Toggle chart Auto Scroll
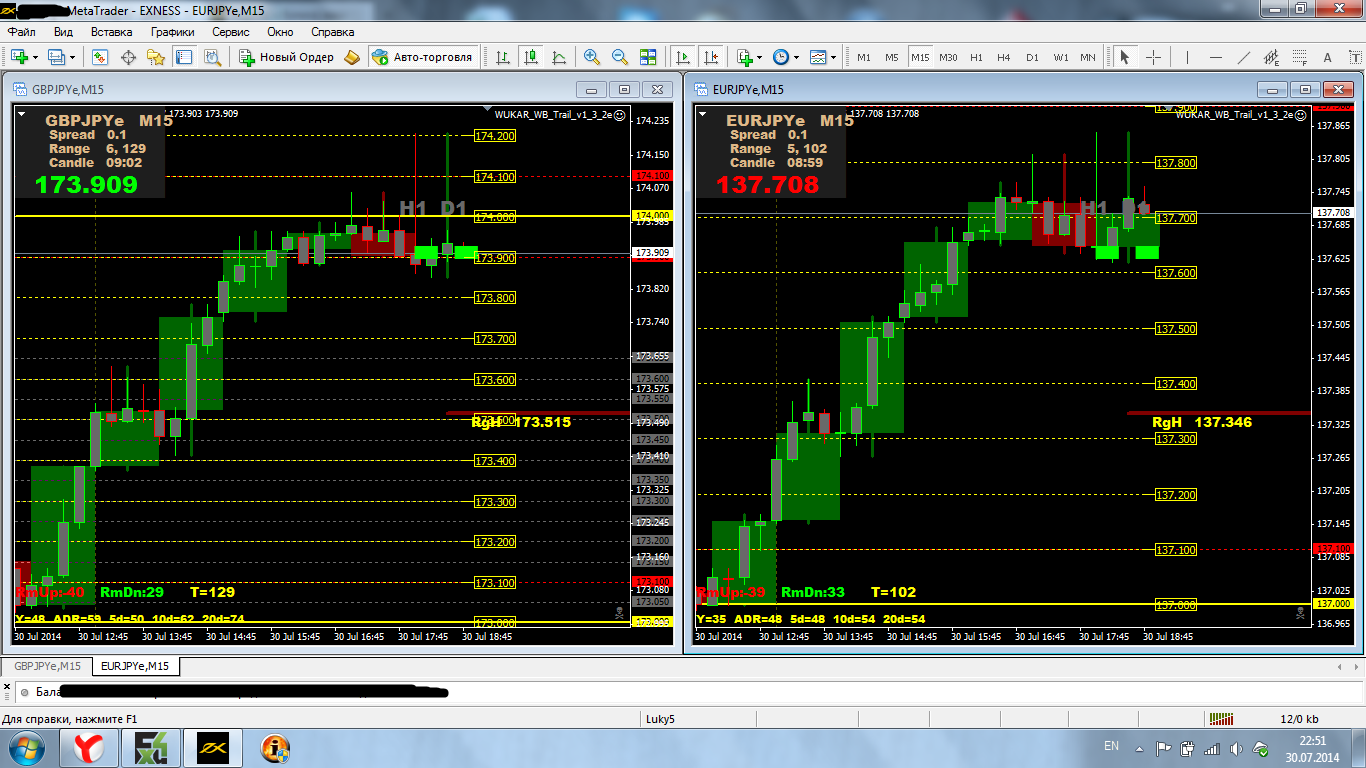The height and width of the screenshot is (768, 1366). 683,57
